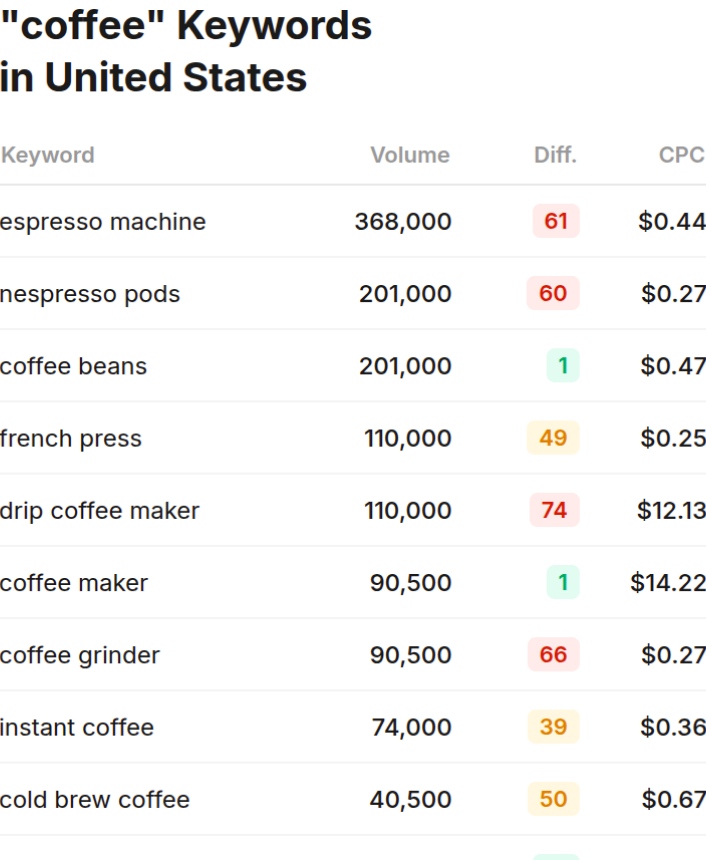The width and height of the screenshot is (706, 860).
Task: Select the coffee beans keyword
Action: tap(74, 366)
